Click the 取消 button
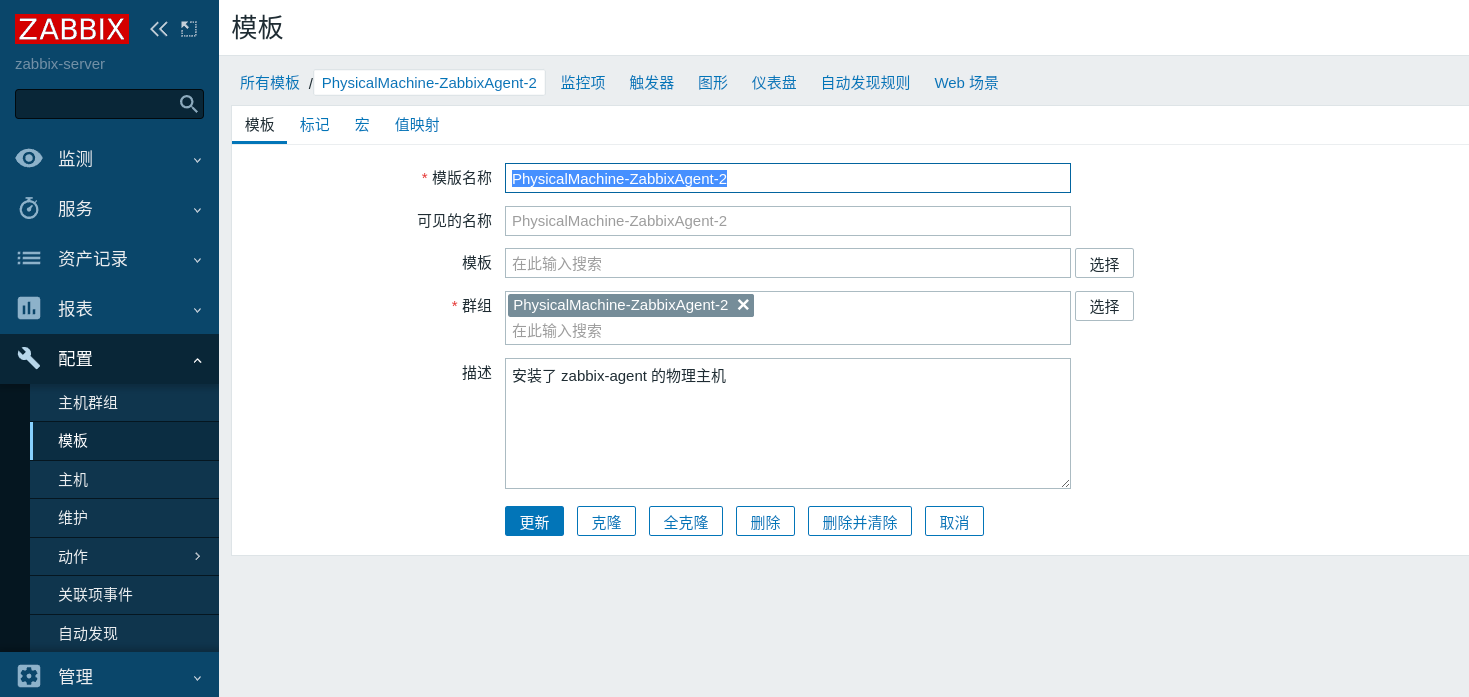Image resolution: width=1469 pixels, height=697 pixels. pos(954,521)
